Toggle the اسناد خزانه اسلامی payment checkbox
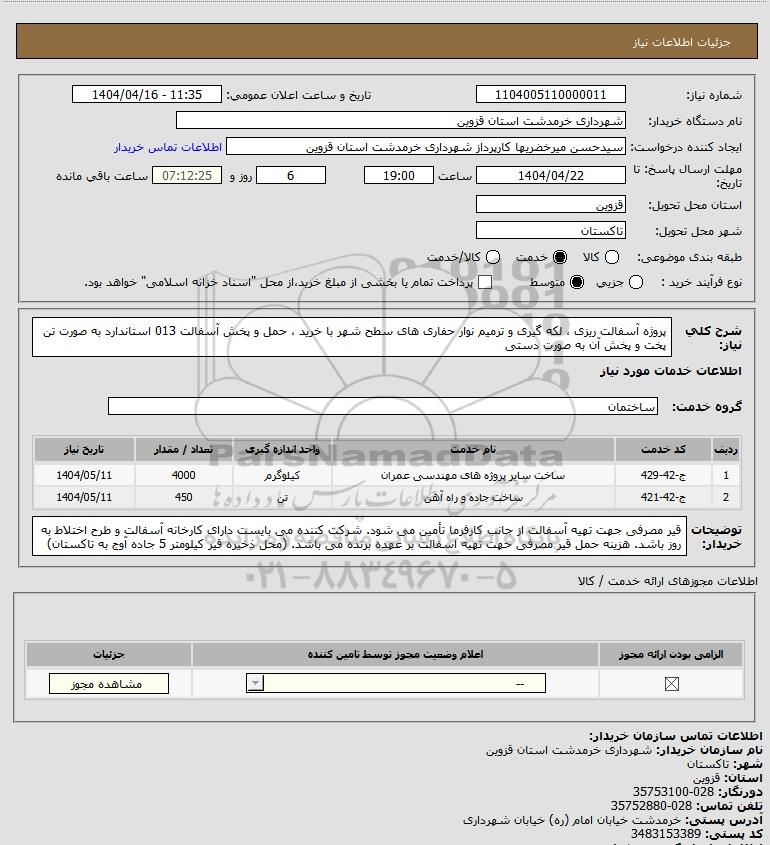This screenshot has height=845, width=770. click(485, 282)
